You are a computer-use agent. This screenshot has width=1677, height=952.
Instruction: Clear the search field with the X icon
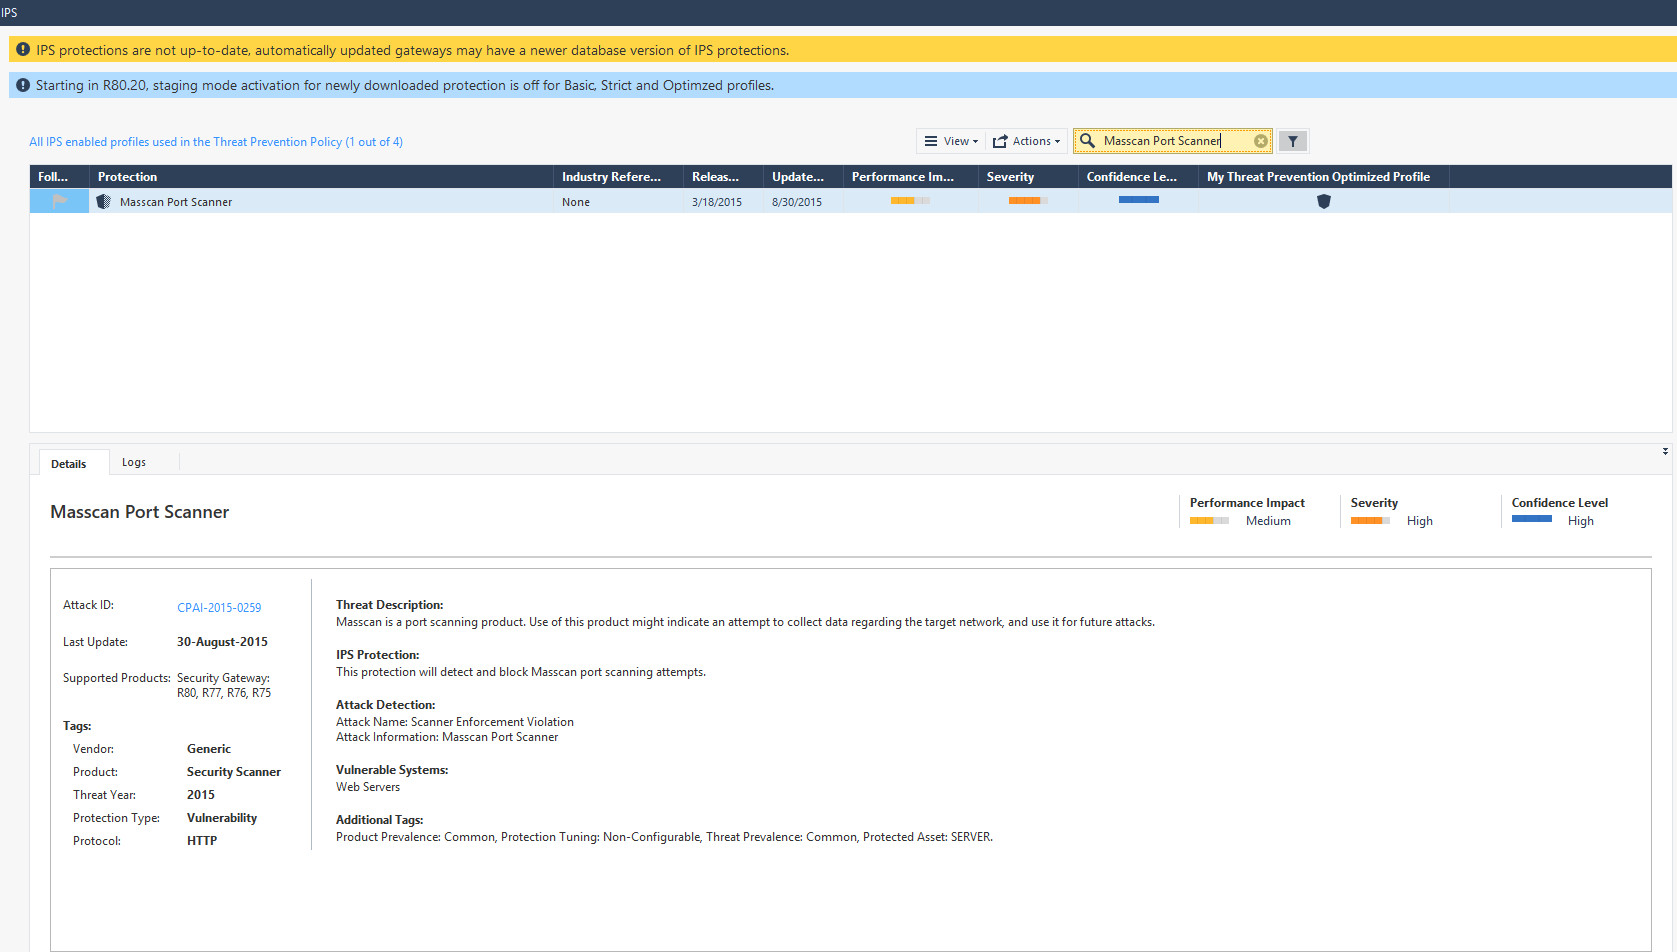coord(1261,141)
